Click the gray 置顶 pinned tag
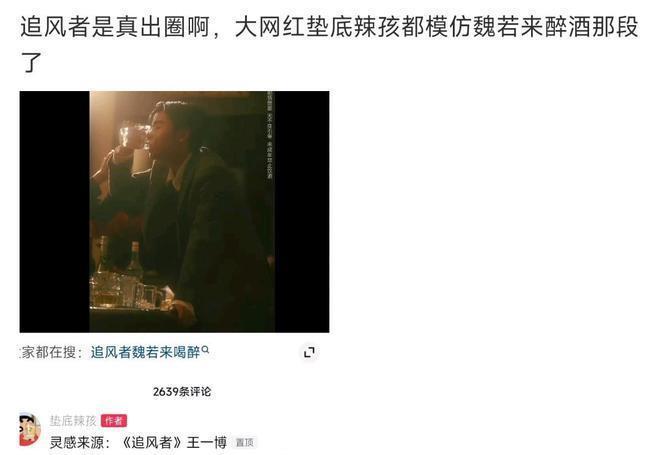Image resolution: width=660 pixels, height=455 pixels. coord(245,442)
